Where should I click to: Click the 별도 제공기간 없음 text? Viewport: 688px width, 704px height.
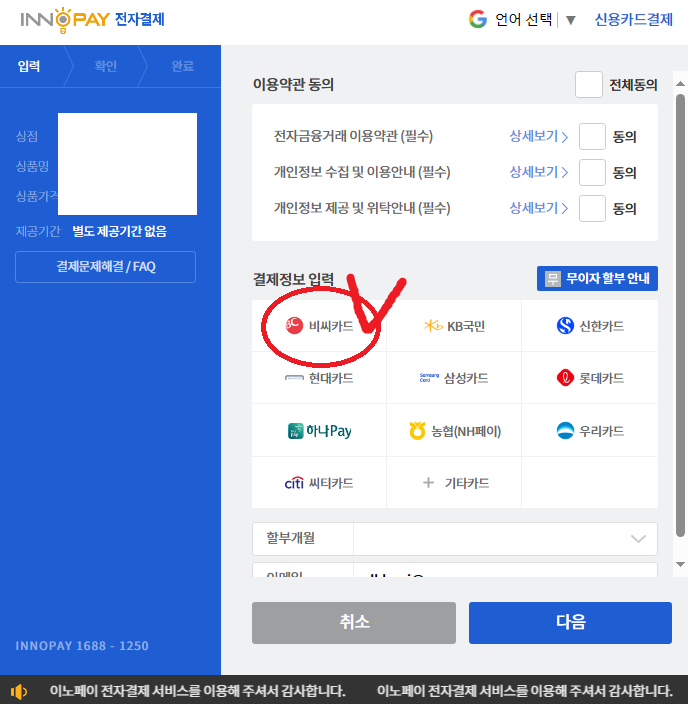click(x=119, y=231)
